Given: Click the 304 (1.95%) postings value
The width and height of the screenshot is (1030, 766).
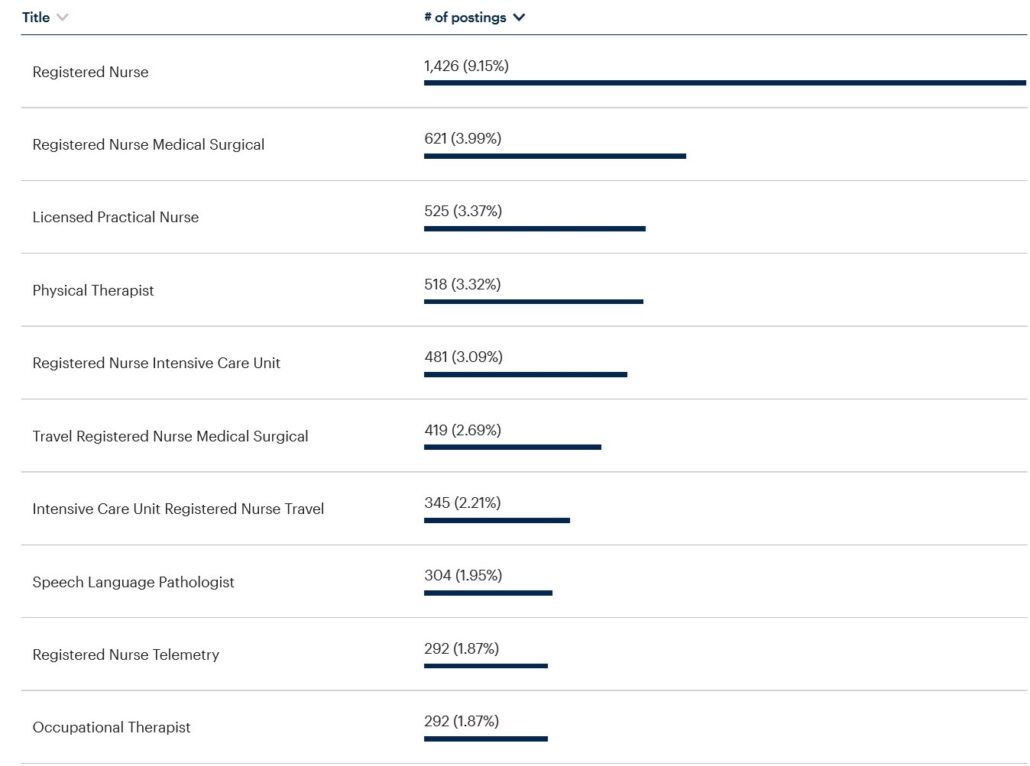Looking at the screenshot, I should [x=463, y=575].
